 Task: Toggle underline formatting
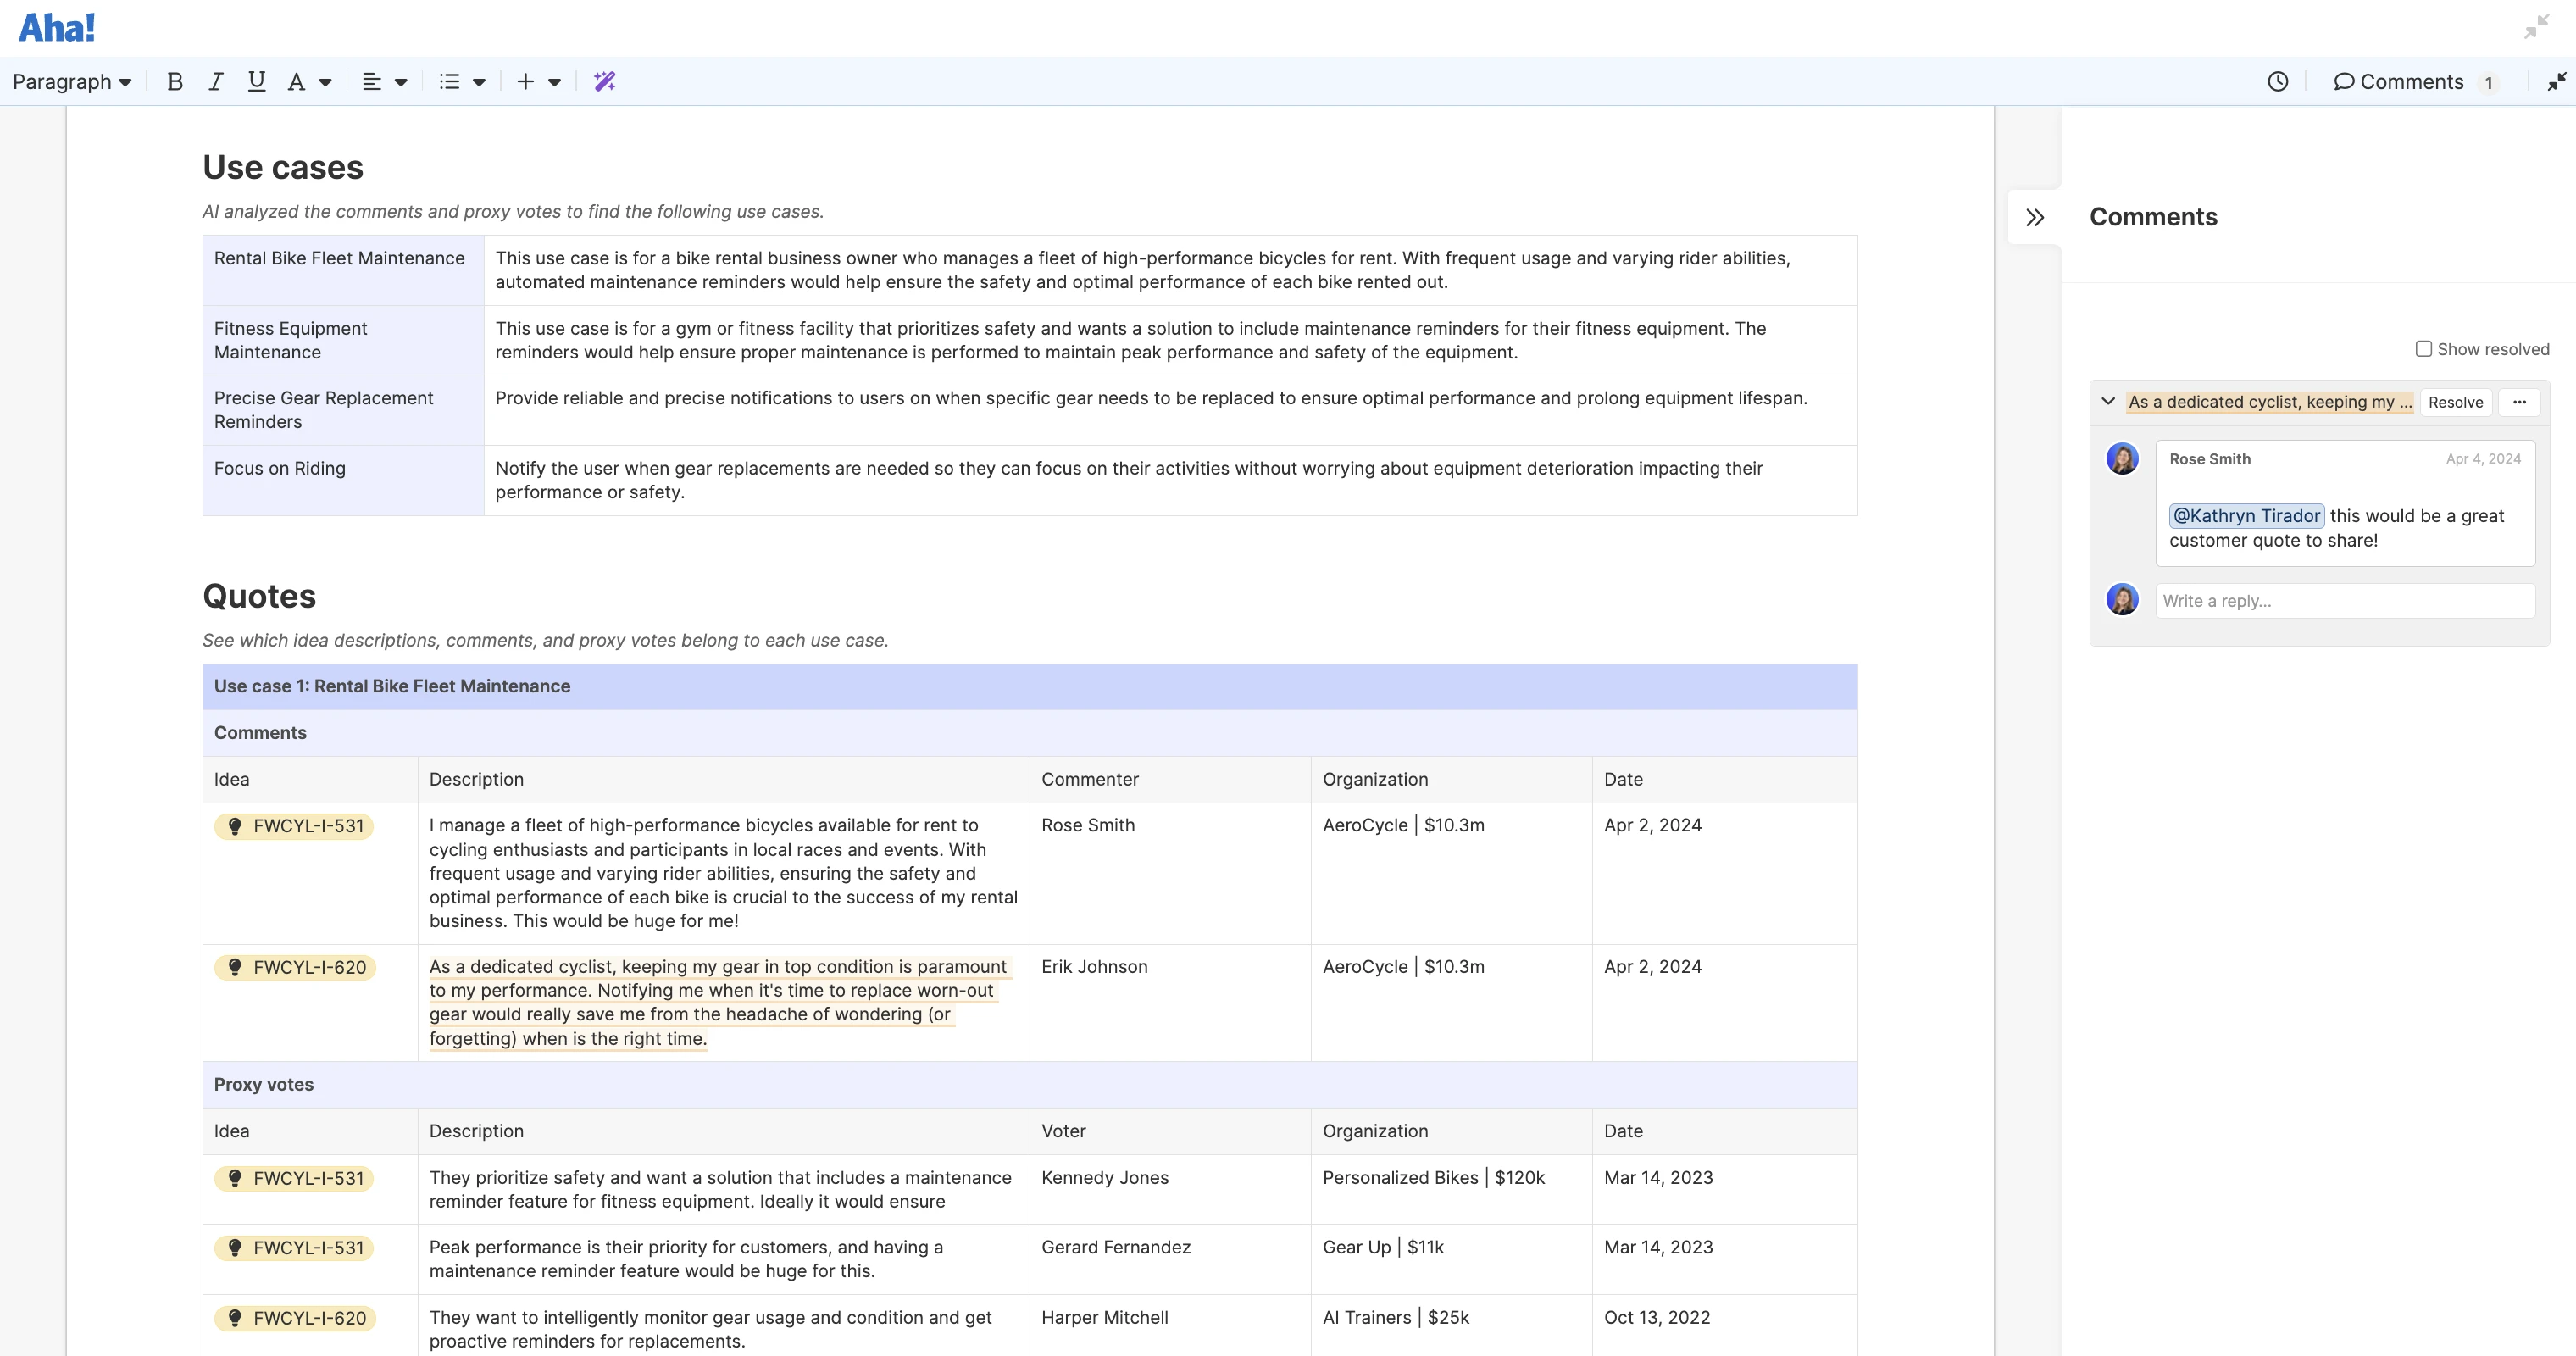[256, 82]
